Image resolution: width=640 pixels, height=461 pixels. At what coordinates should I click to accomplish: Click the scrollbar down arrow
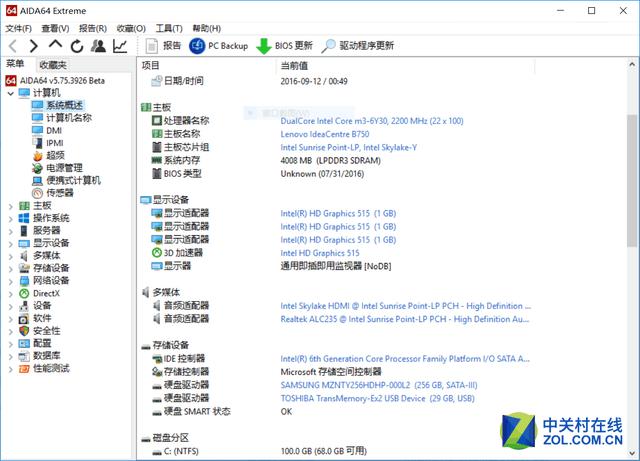click(x=632, y=453)
